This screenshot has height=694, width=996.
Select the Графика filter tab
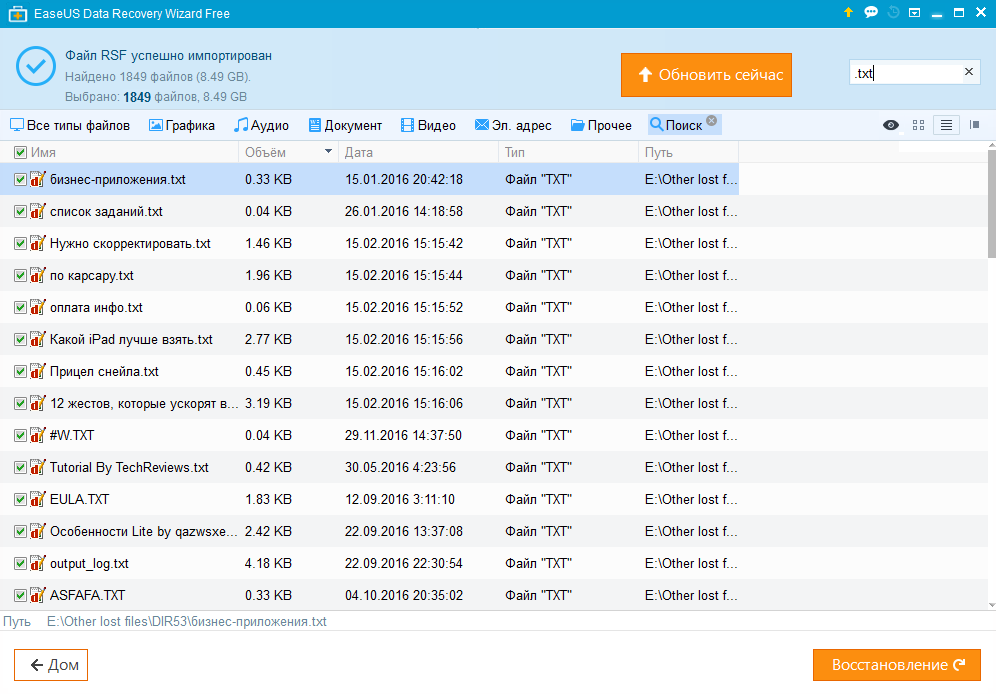click(x=182, y=126)
